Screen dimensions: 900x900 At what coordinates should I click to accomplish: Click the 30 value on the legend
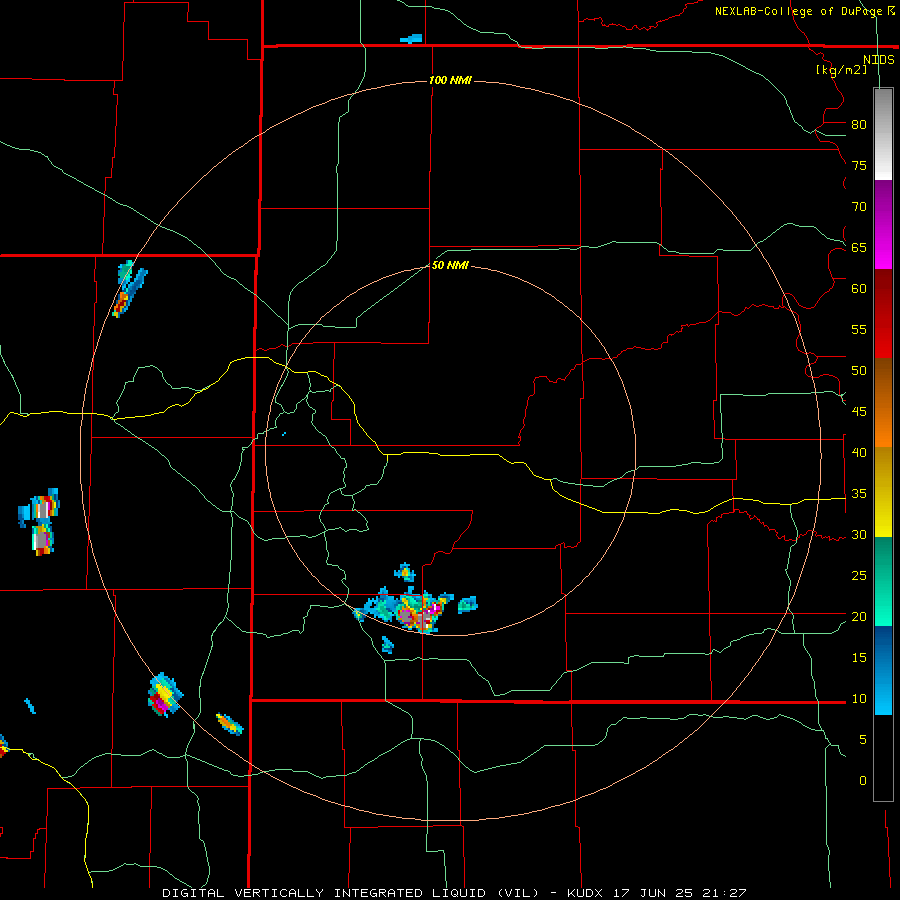(x=859, y=534)
